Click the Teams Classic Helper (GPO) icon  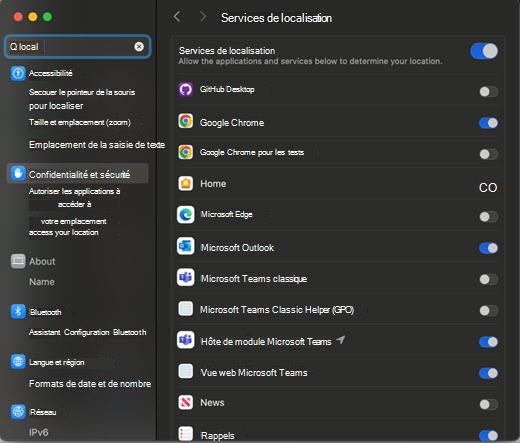(185, 309)
